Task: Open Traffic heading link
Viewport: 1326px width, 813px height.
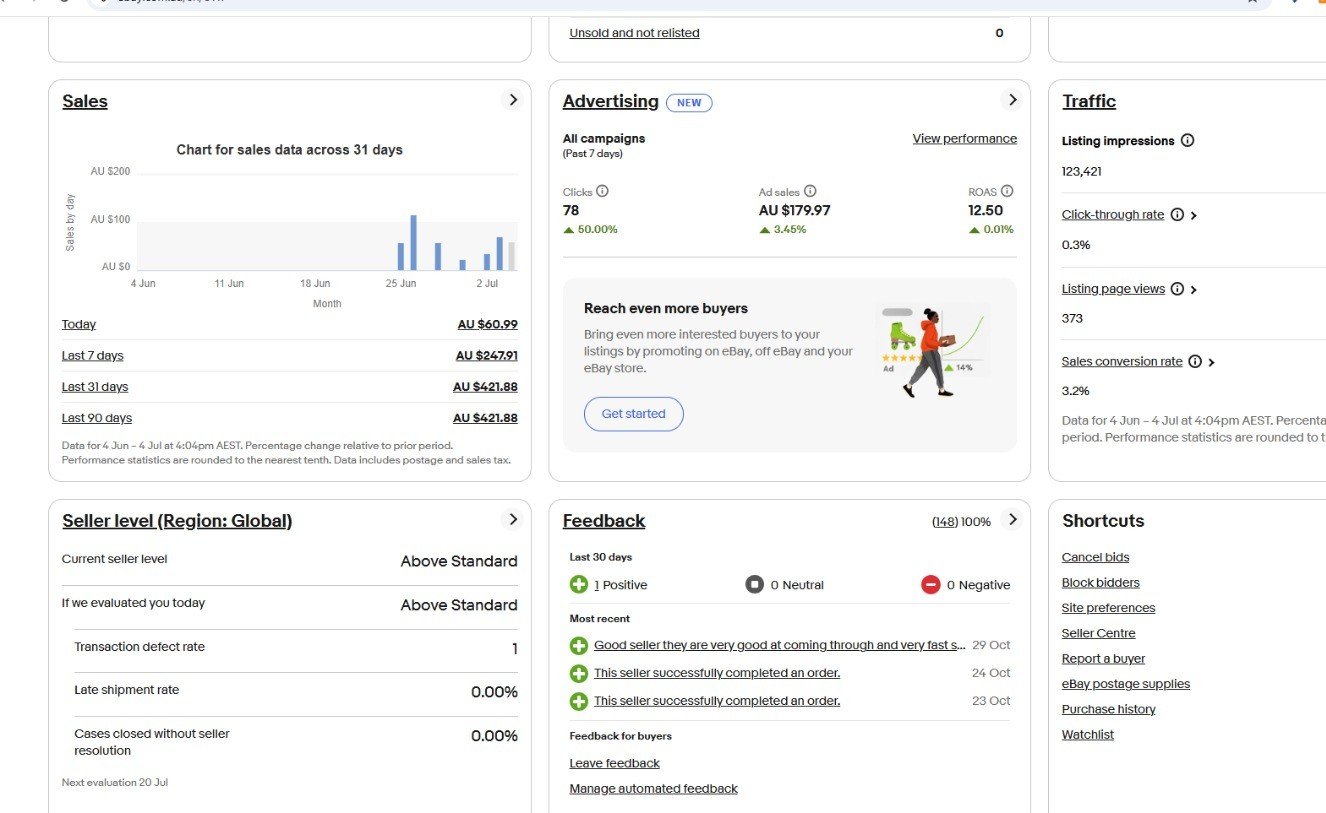Action: click(1089, 101)
